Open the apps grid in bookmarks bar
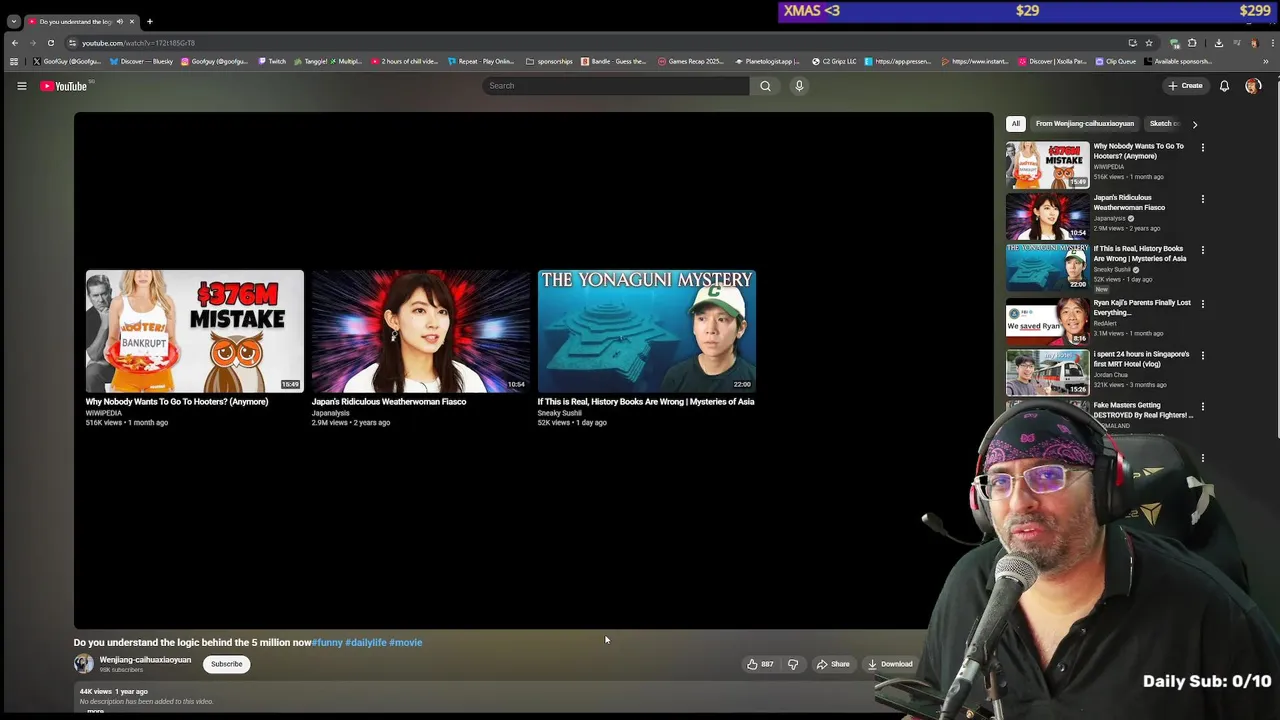This screenshot has width=1280, height=720. [x=14, y=61]
